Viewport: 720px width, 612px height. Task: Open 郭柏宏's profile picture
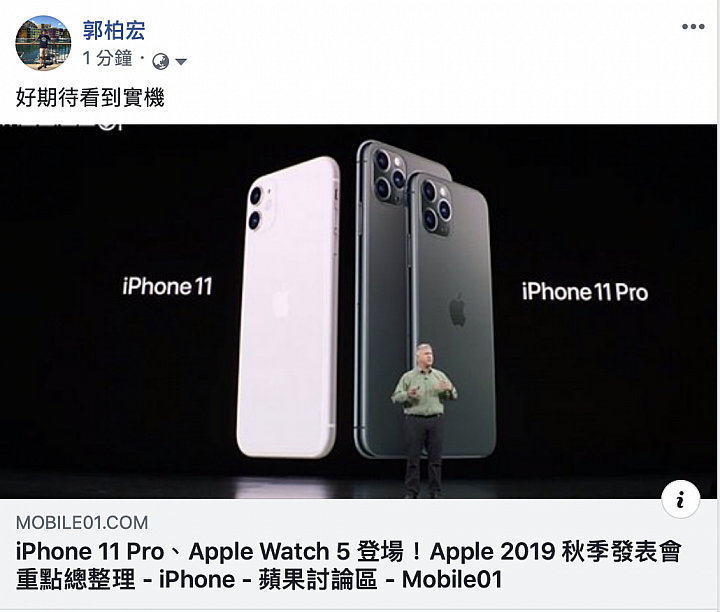tap(43, 43)
